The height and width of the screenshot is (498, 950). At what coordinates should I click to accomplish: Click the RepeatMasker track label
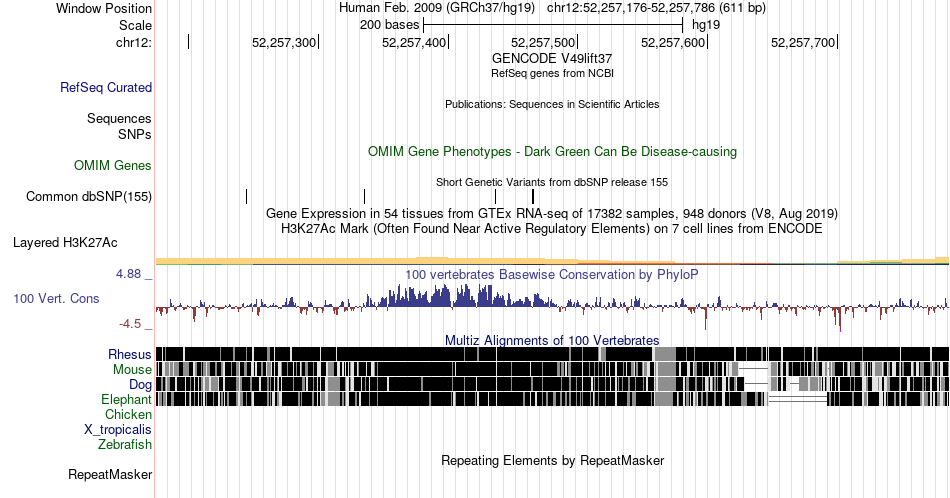click(x=110, y=474)
